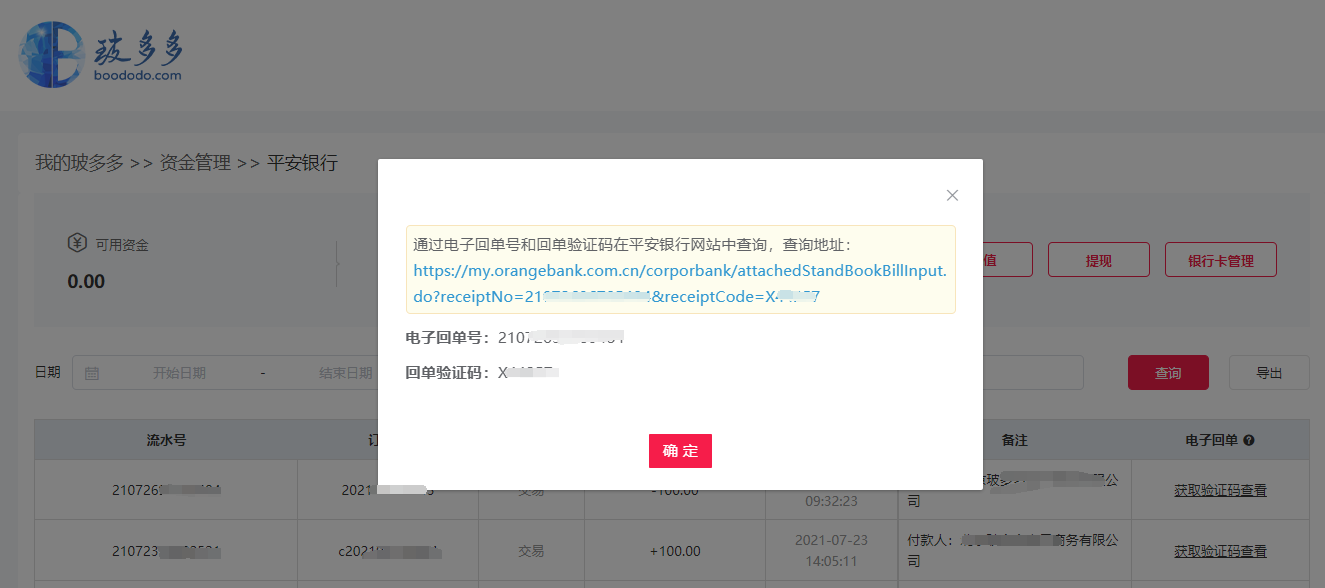This screenshot has height=588, width=1325.
Task: Click the +100.00 amount cell
Action: (674, 551)
